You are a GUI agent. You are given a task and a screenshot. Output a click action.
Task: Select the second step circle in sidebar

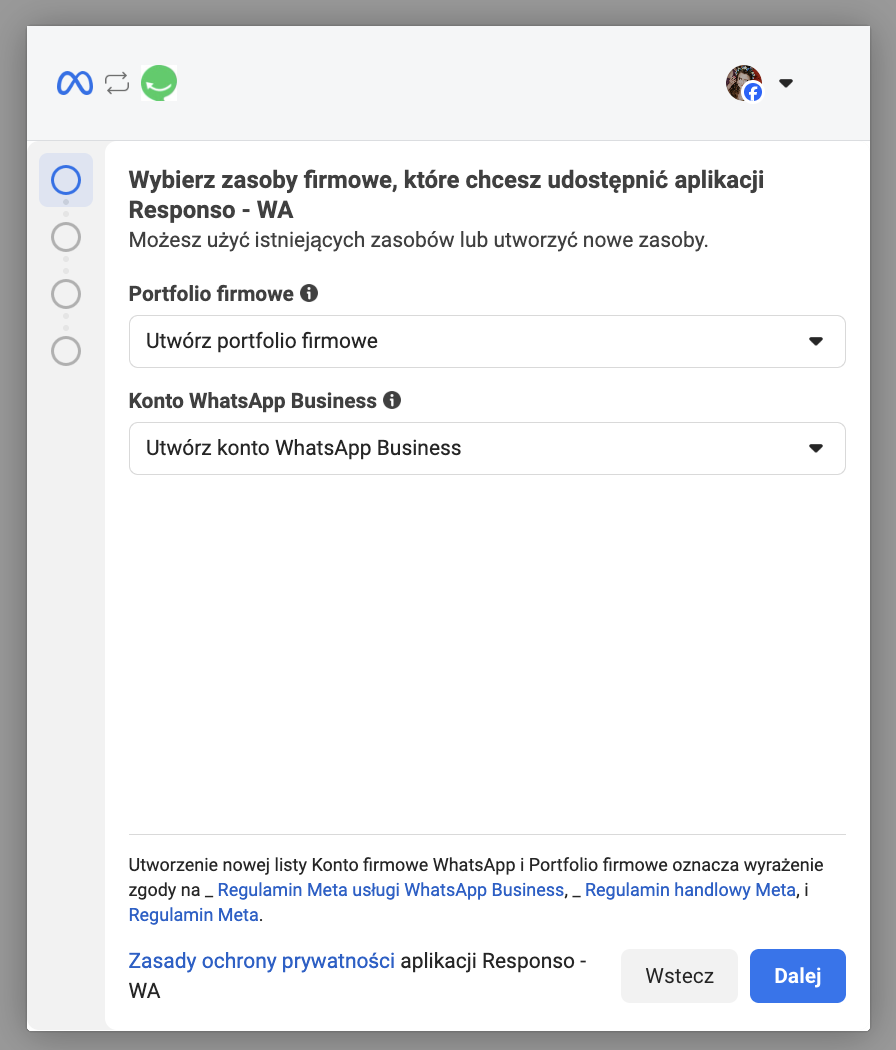66,237
